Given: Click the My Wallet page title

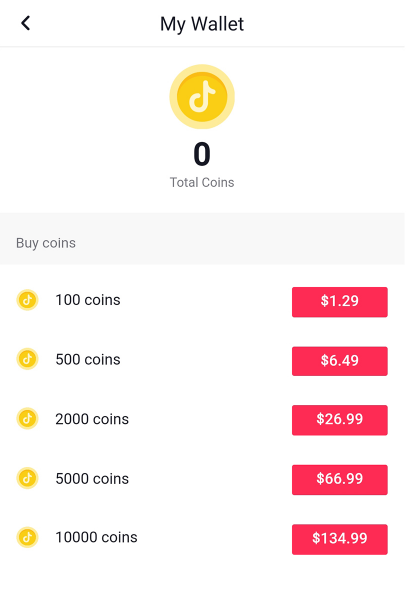Looking at the screenshot, I should coord(202,24).
